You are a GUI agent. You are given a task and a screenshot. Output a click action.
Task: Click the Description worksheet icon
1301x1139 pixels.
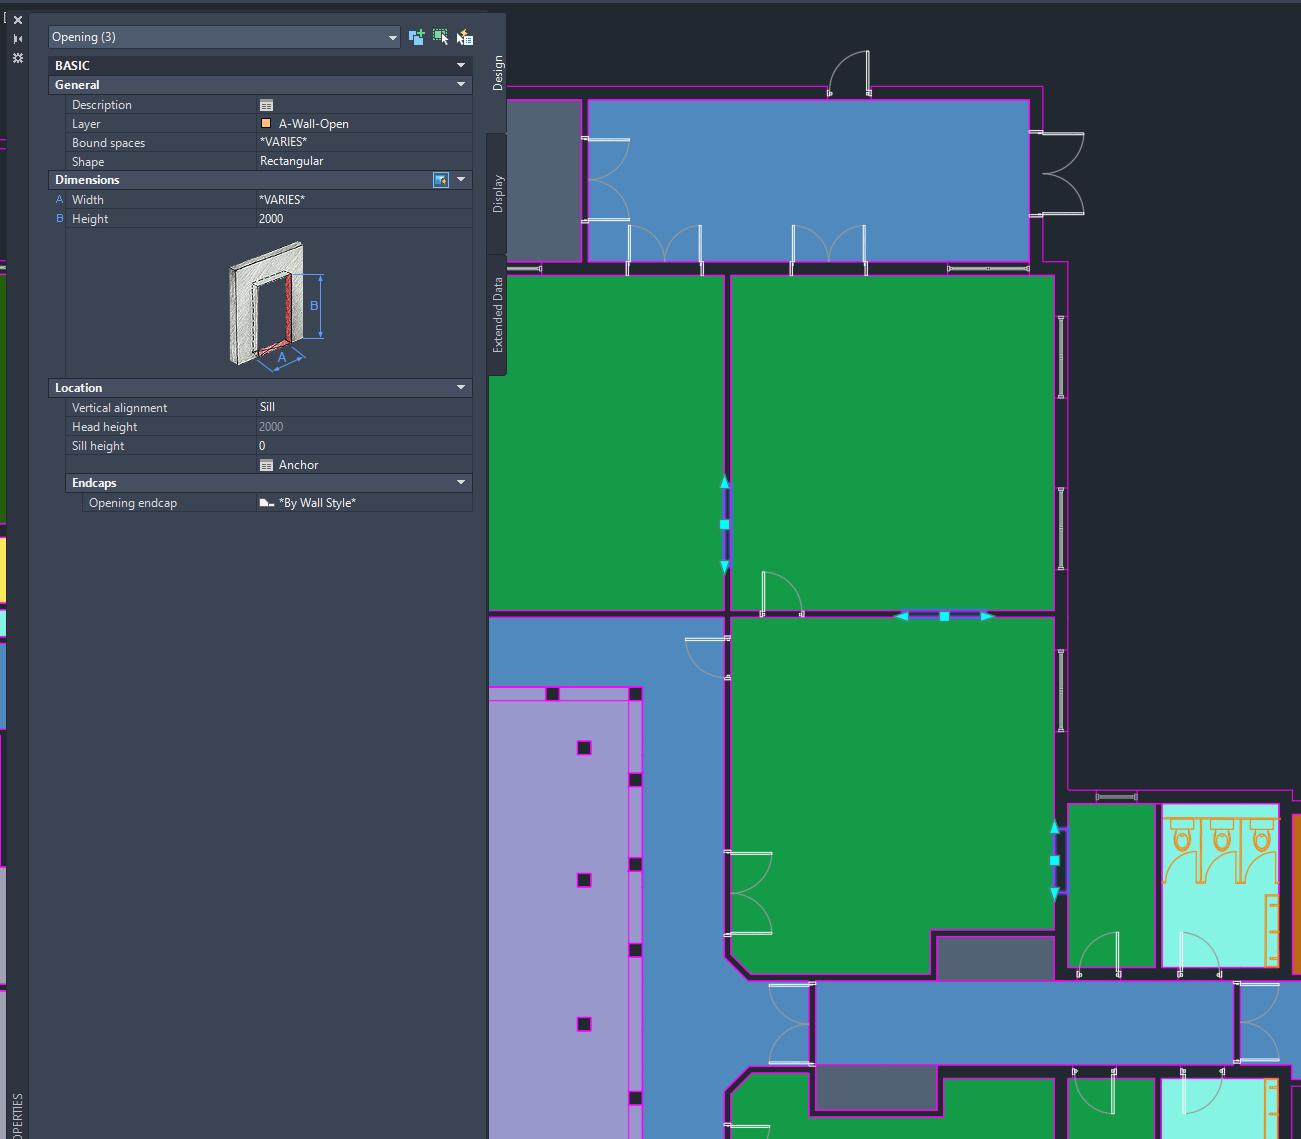pos(266,104)
